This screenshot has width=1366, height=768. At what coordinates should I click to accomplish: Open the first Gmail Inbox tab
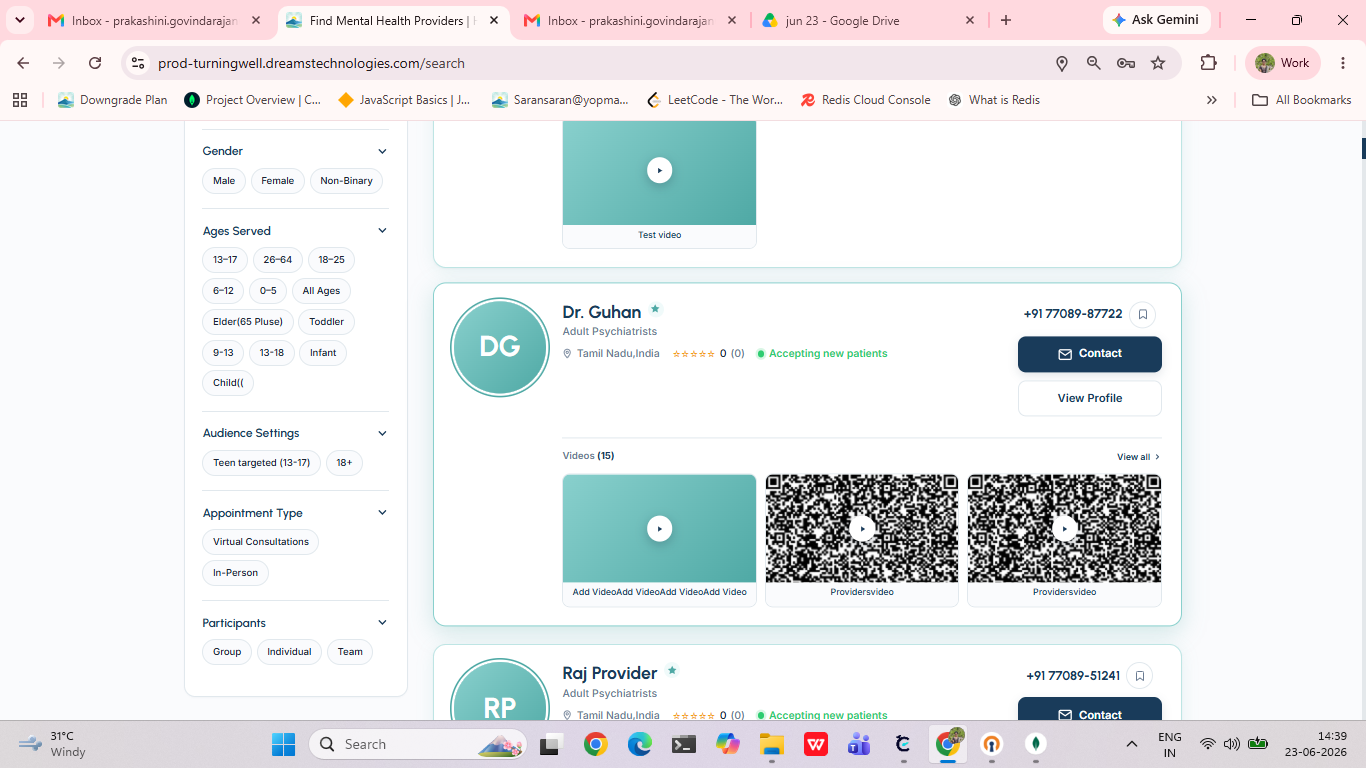156,20
